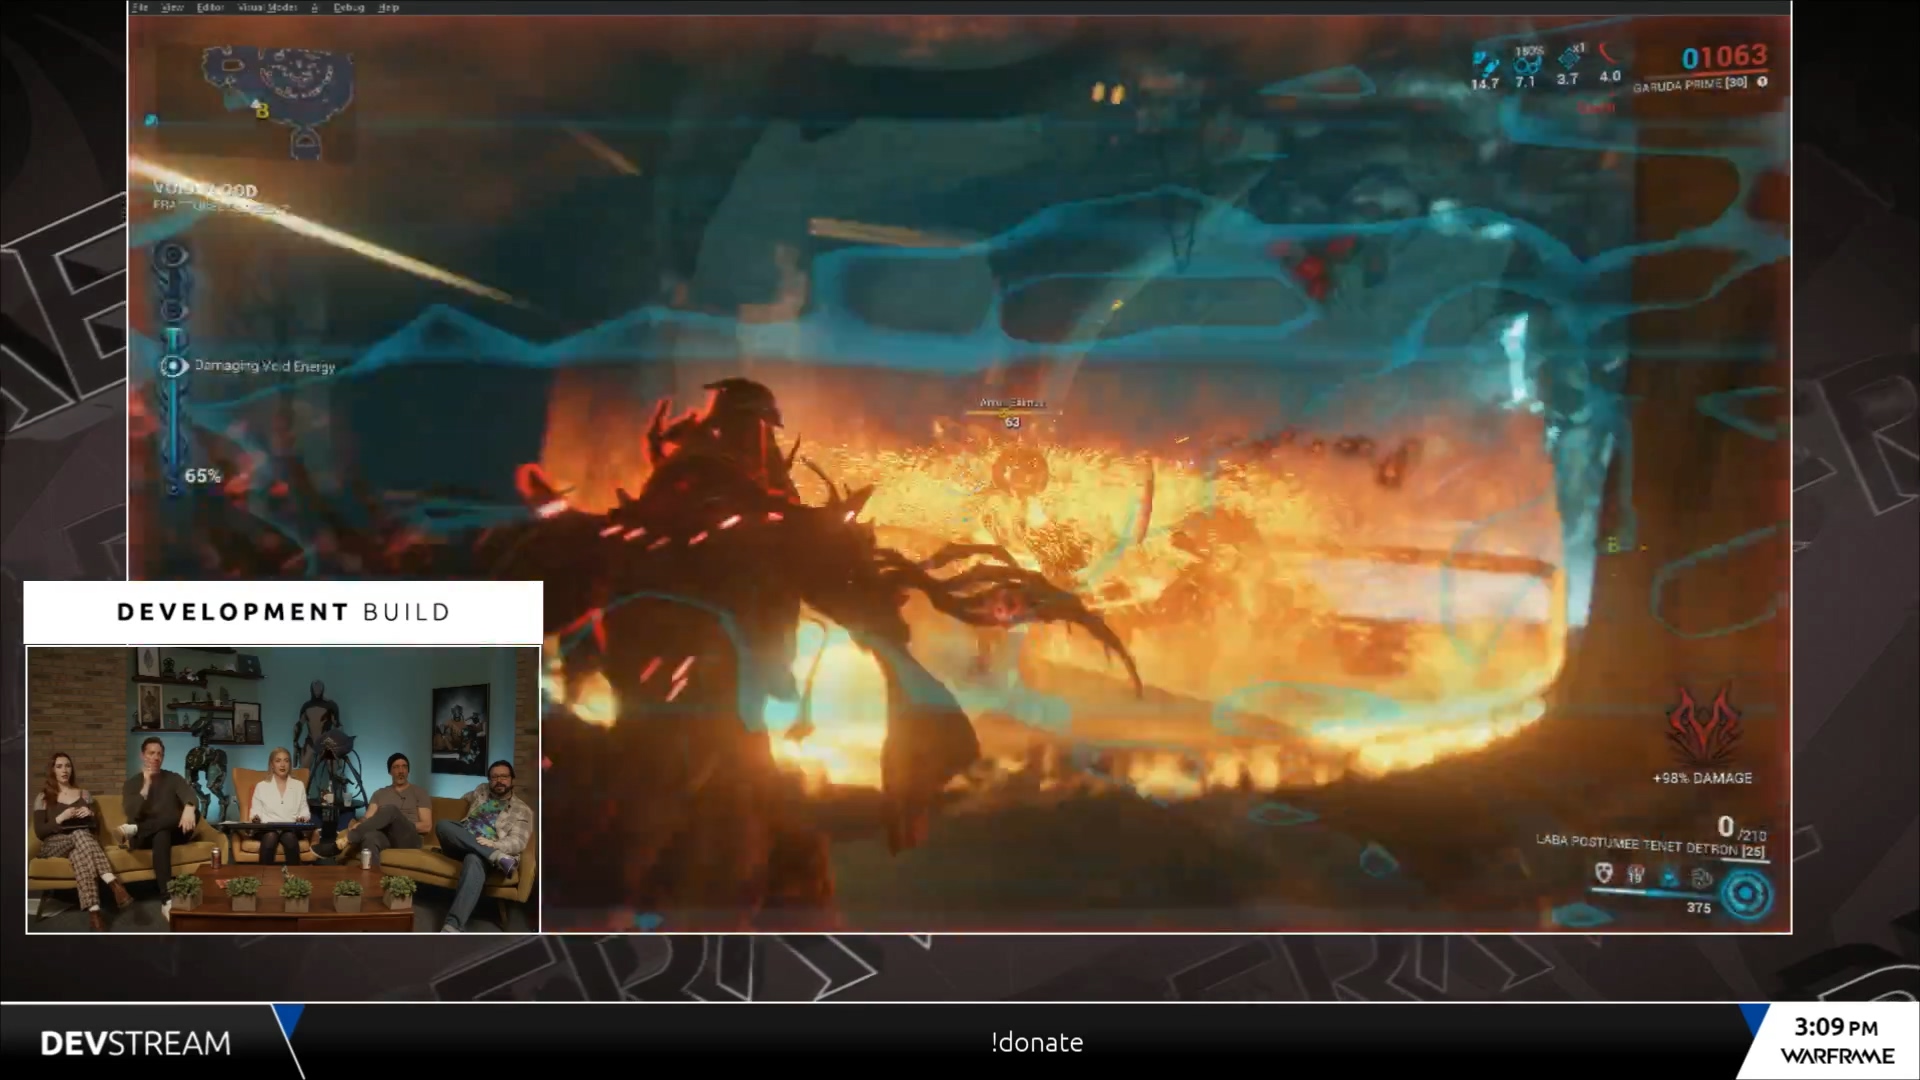Select the first ability icon with screaming face
This screenshot has width=1920, height=1080.
[x=1604, y=873]
